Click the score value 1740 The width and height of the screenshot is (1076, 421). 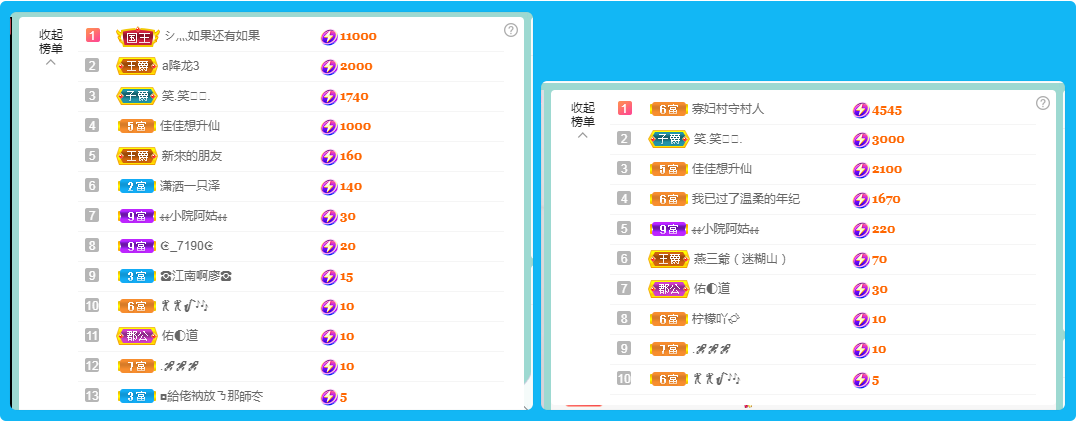(354, 97)
